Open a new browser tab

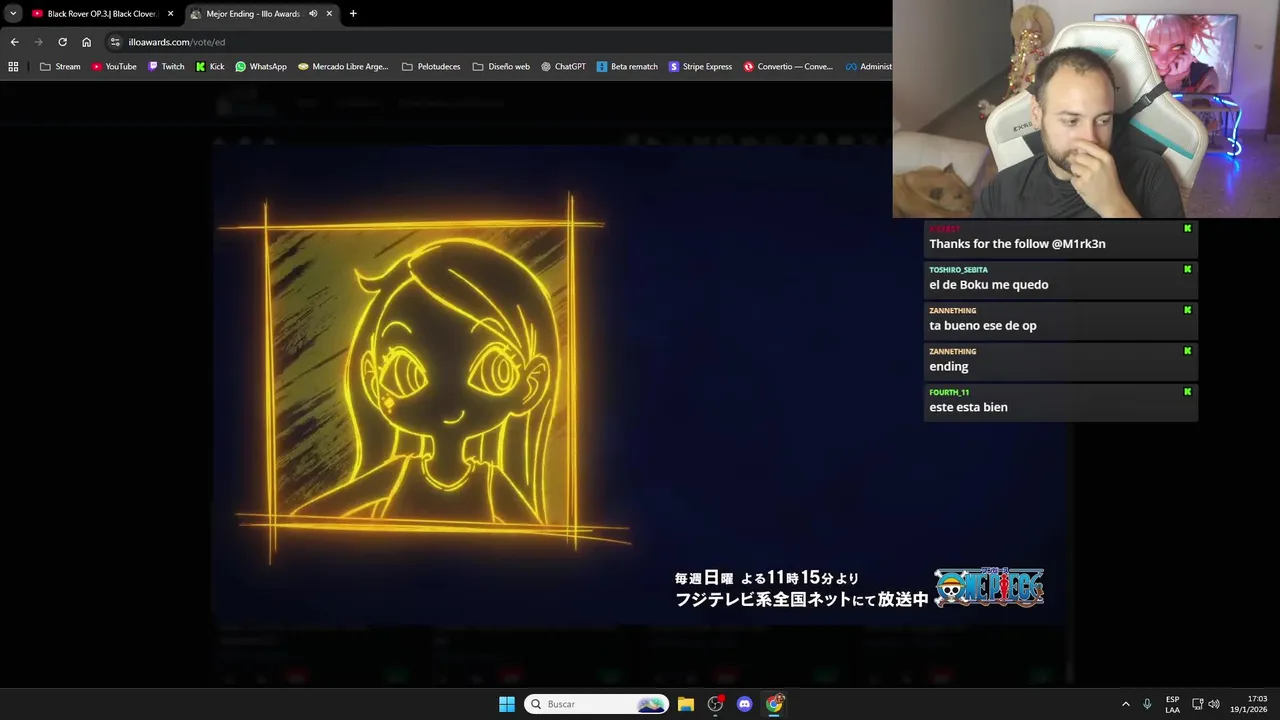[x=353, y=14]
